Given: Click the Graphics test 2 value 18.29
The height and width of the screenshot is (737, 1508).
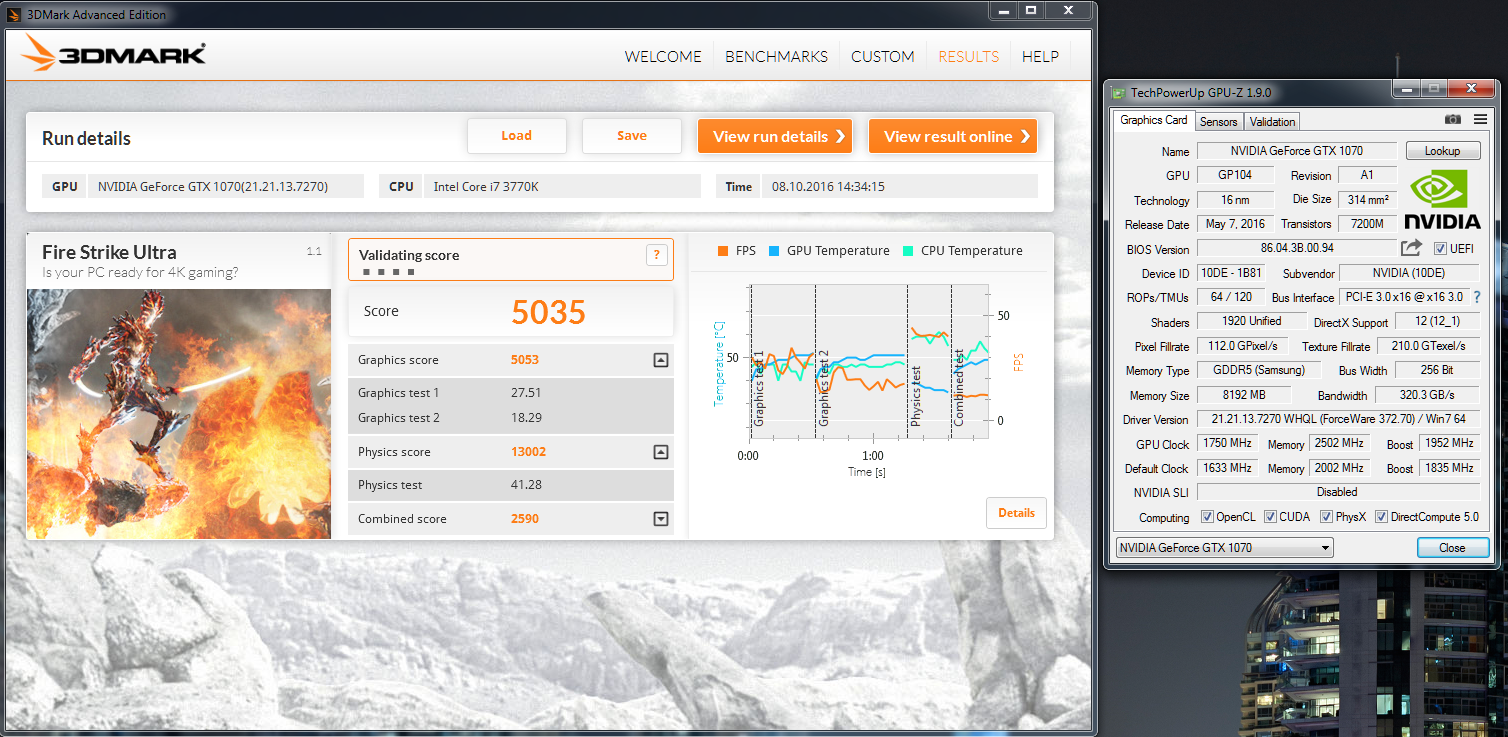Looking at the screenshot, I should pos(526,418).
